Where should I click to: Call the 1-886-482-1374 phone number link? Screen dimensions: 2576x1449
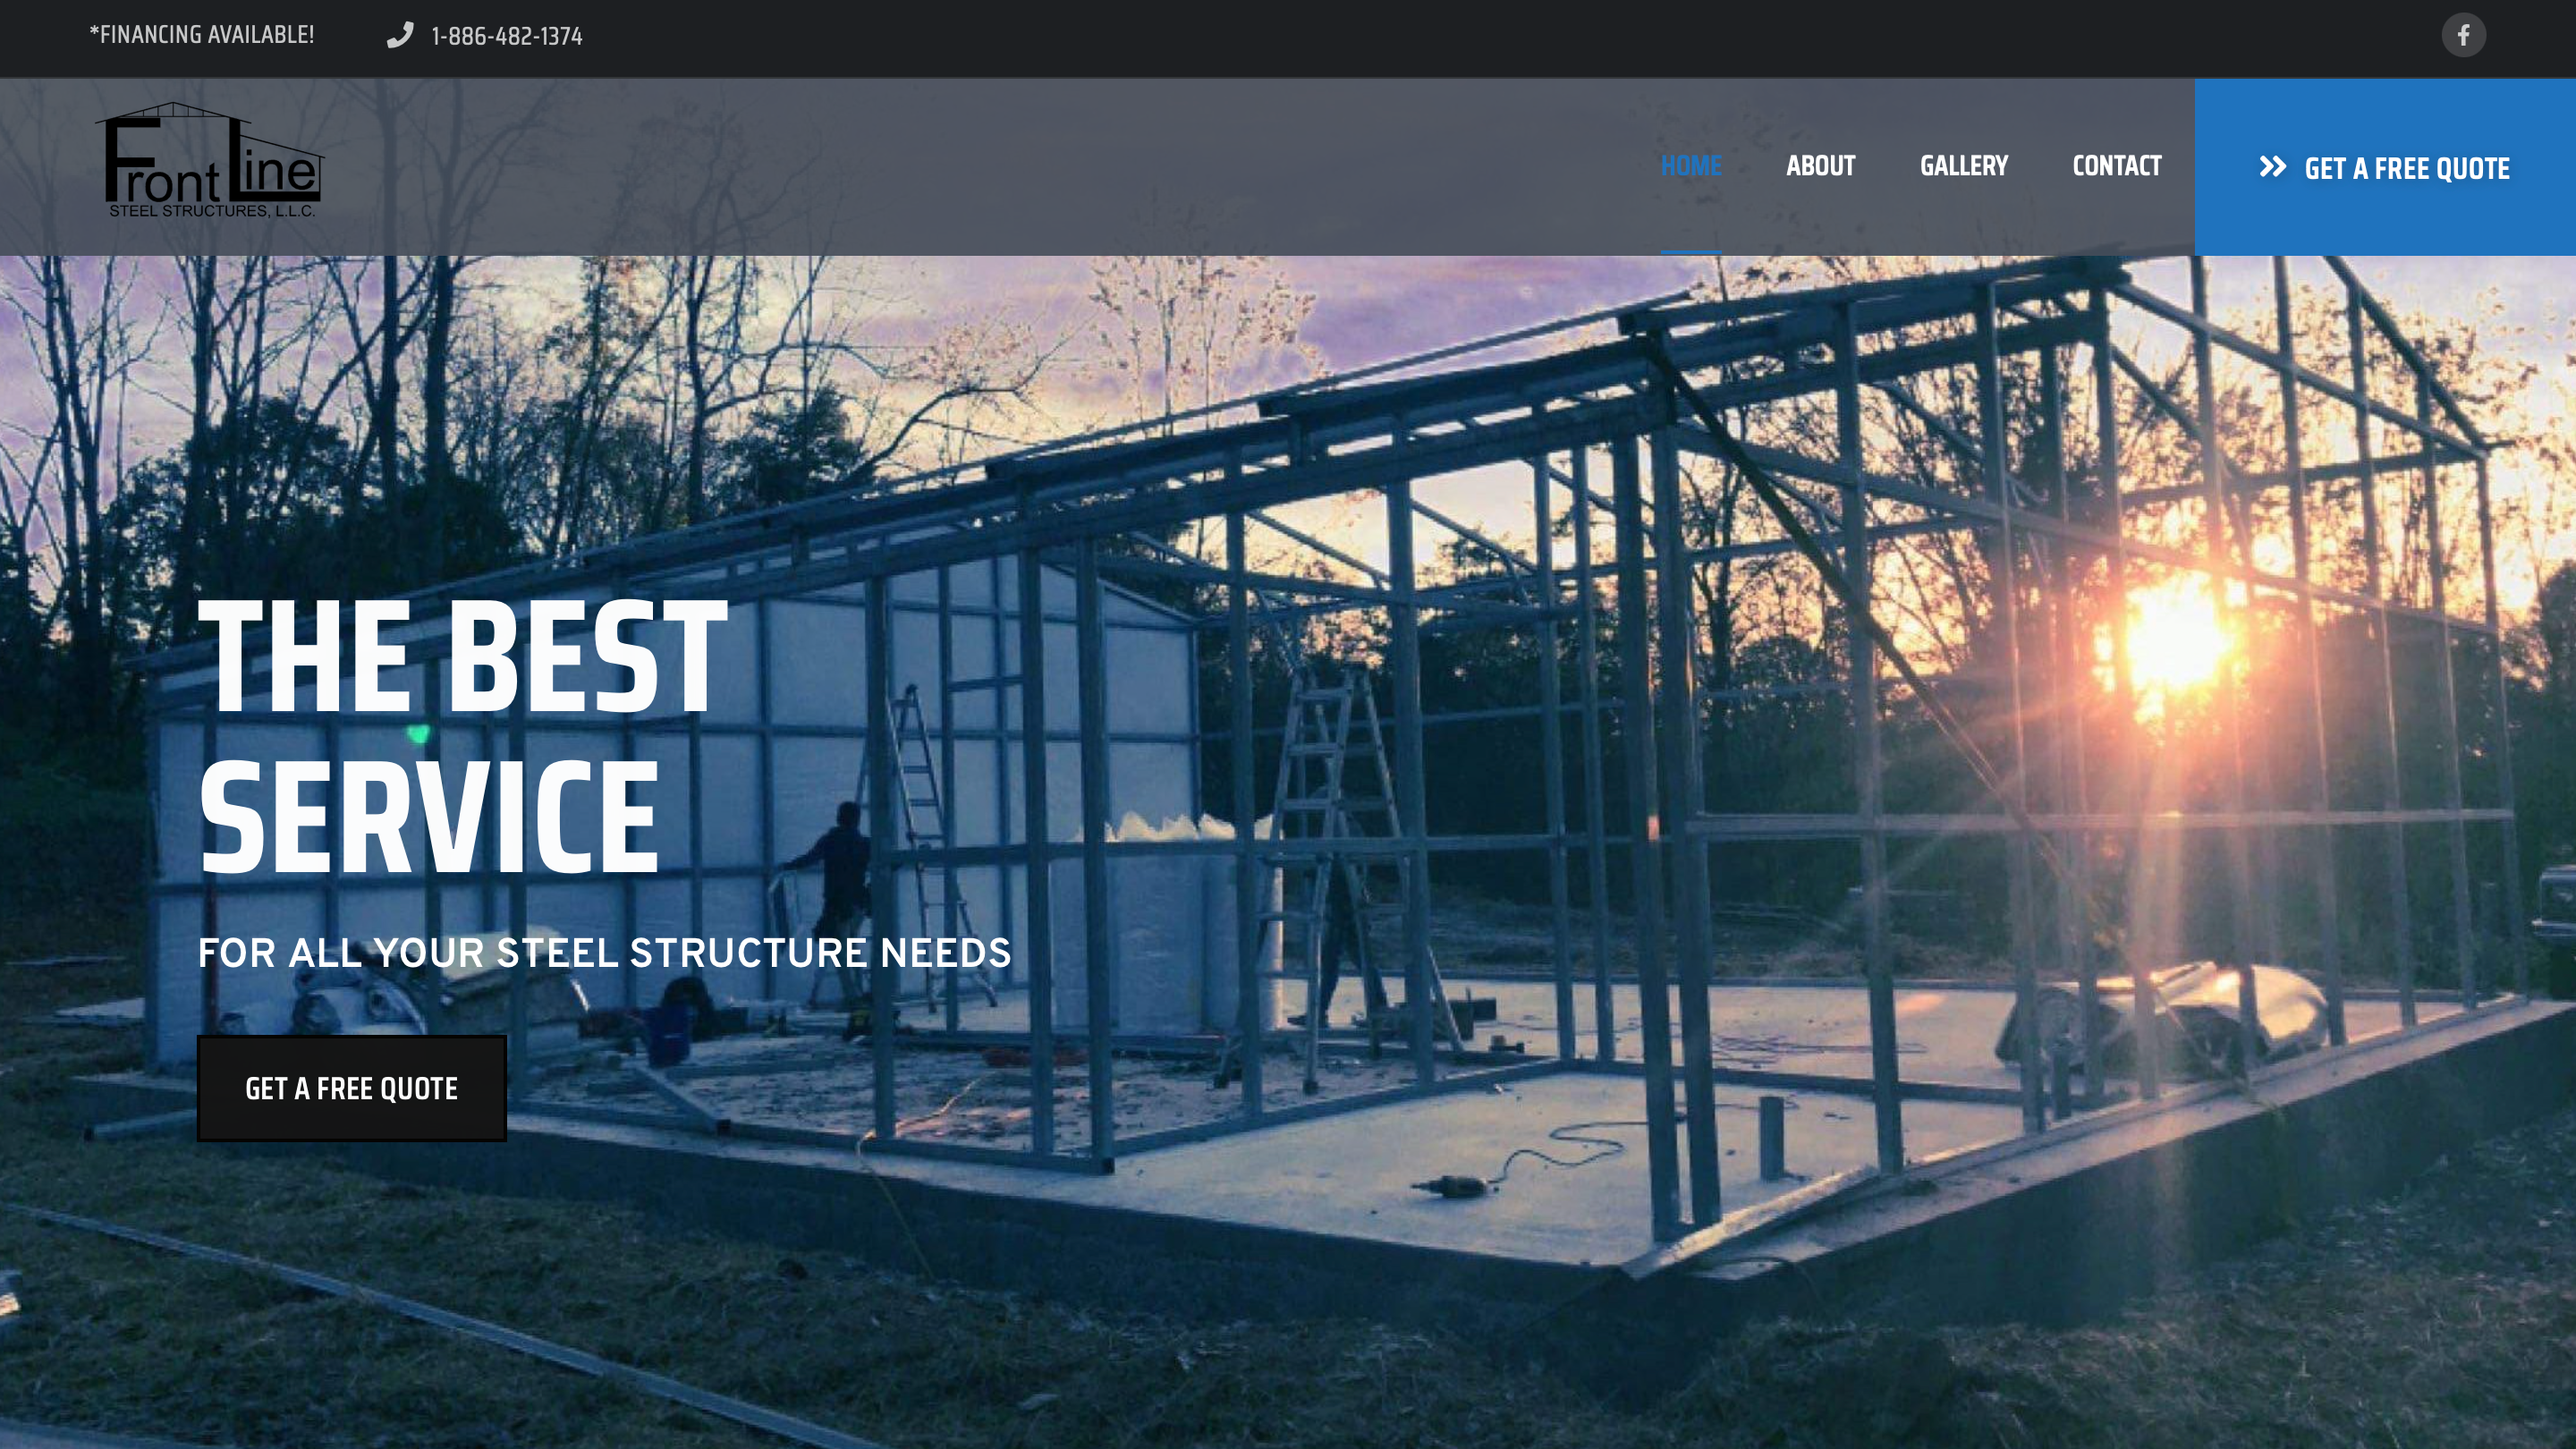pos(506,37)
